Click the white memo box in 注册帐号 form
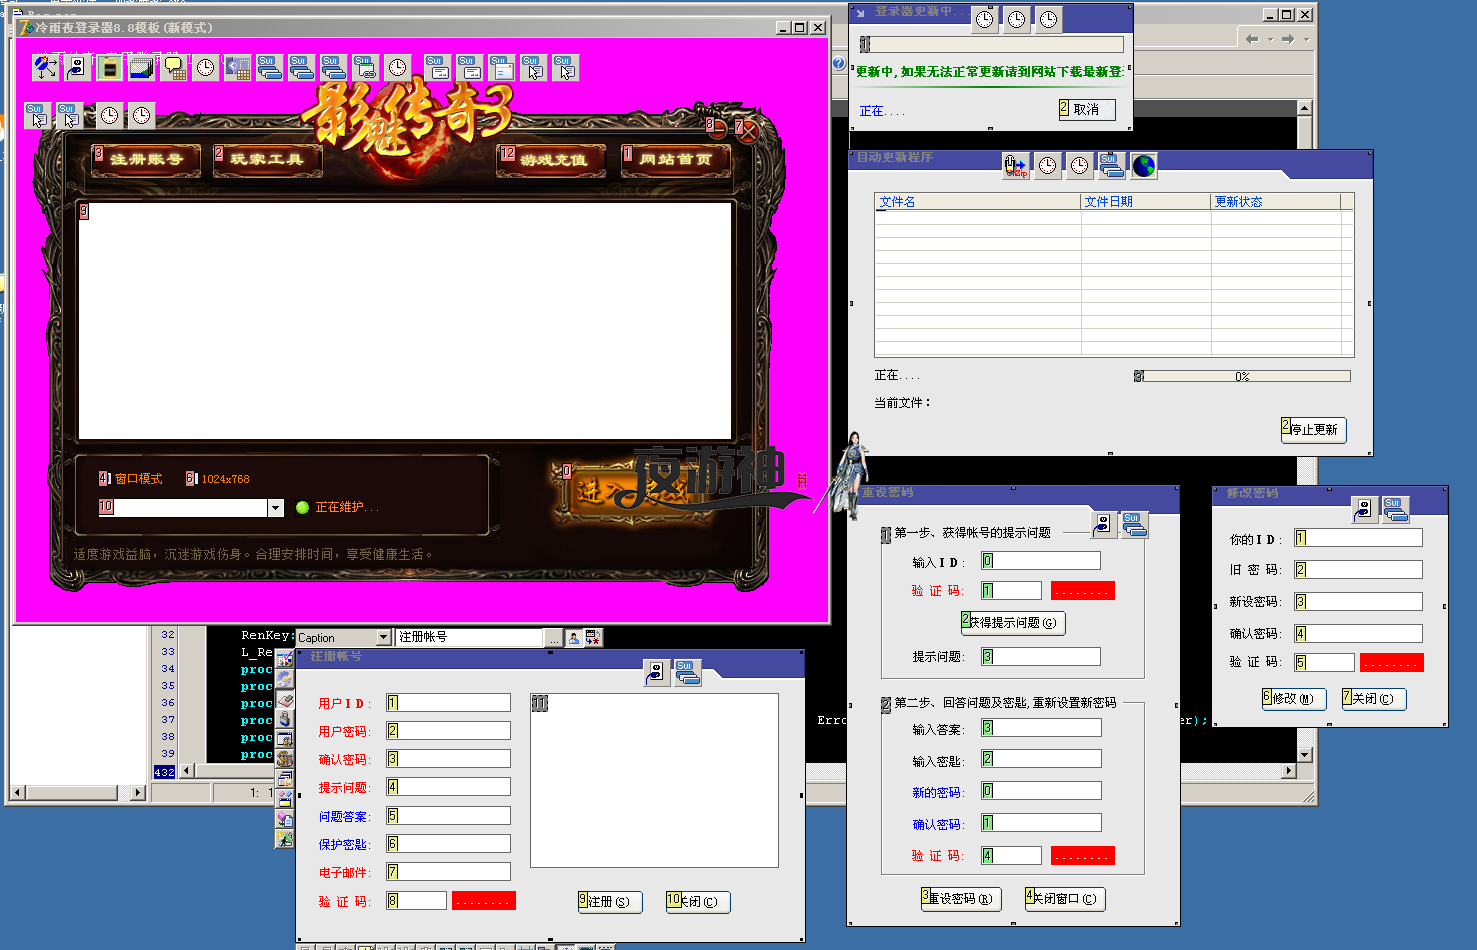This screenshot has width=1477, height=950. (x=654, y=780)
